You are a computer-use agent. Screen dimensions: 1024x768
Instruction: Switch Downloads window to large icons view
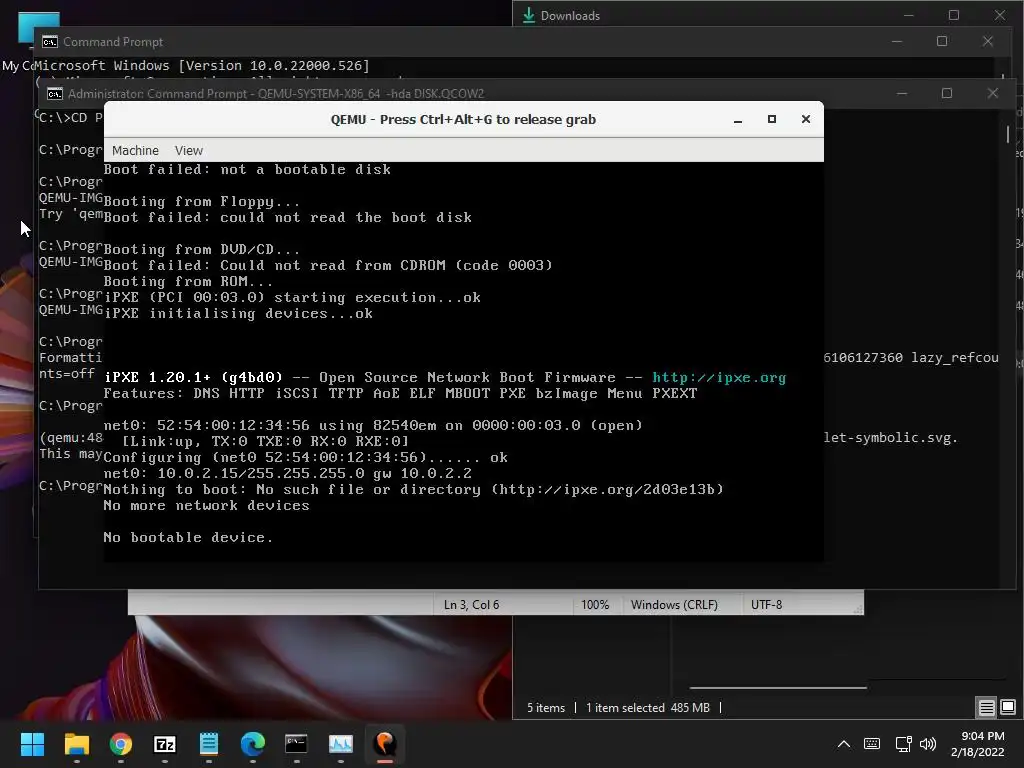pyautogui.click(x=1008, y=707)
